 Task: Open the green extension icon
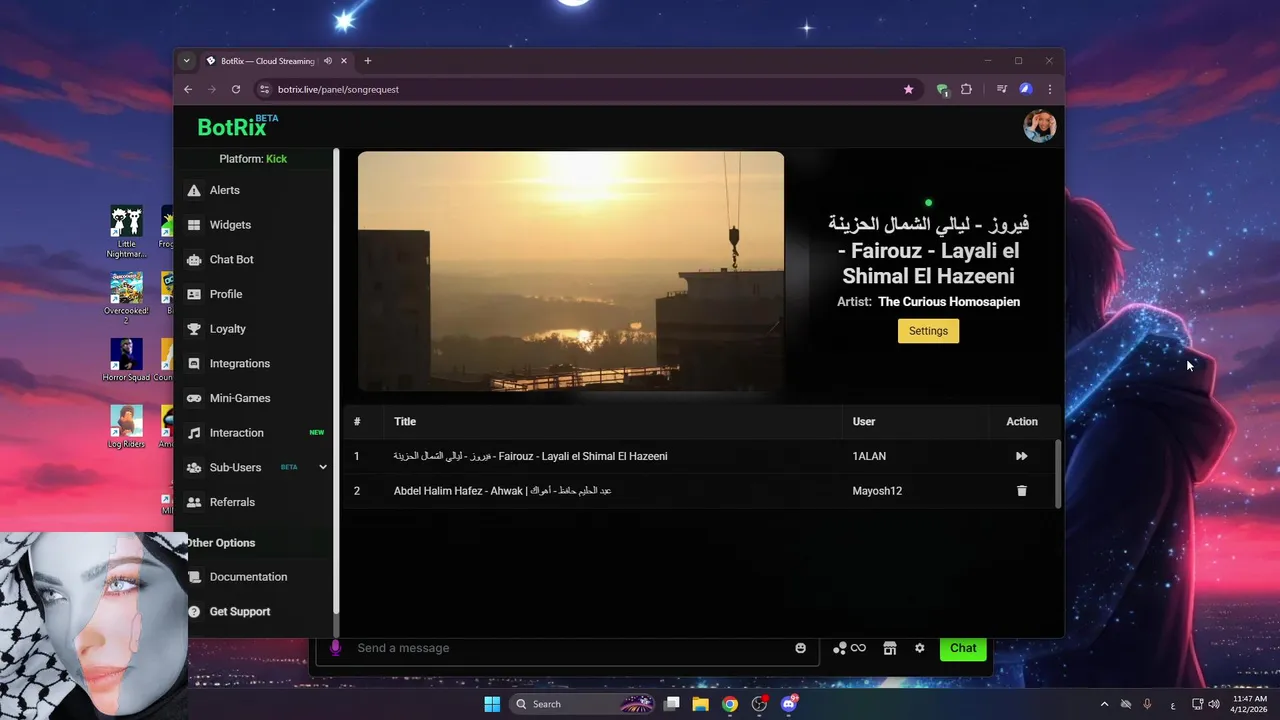[942, 89]
